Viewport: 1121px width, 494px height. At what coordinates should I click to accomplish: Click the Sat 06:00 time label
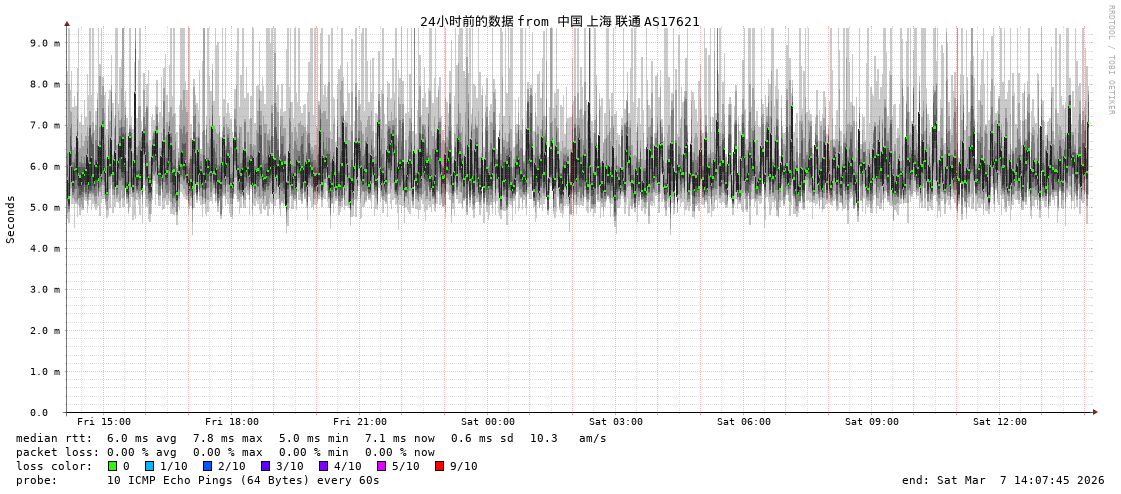(x=744, y=422)
